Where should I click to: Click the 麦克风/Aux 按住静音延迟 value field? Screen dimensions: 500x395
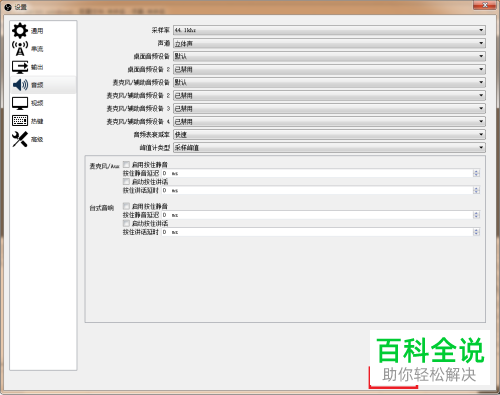point(321,173)
